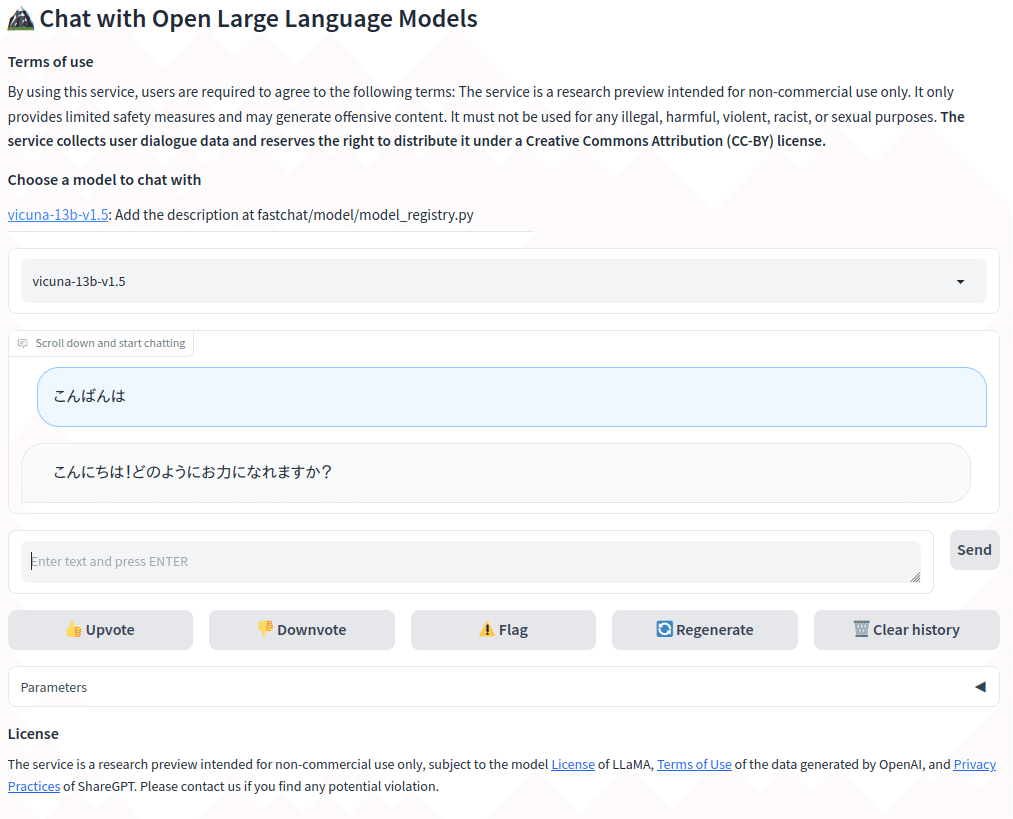The height and width of the screenshot is (819, 1013).
Task: Click the thumbs-up icon on Upvote
Action: click(74, 629)
